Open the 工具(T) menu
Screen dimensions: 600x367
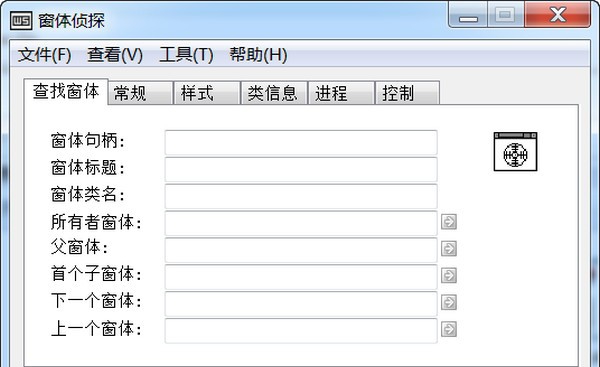(186, 54)
